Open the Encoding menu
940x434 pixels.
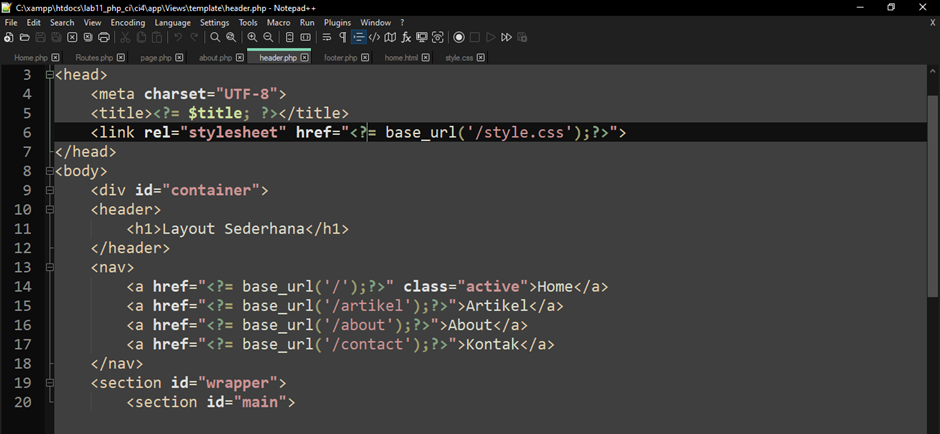coord(128,23)
